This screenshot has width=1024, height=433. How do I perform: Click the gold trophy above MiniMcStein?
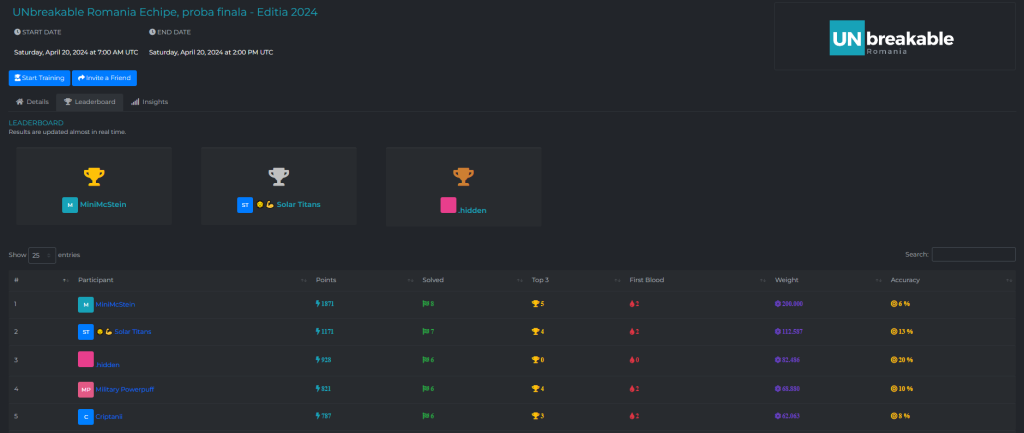coord(94,176)
